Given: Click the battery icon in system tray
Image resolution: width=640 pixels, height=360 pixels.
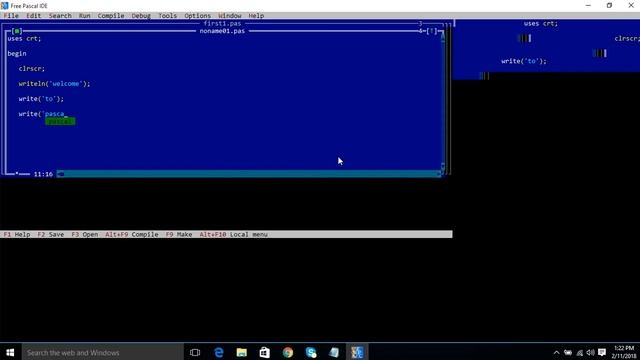Looking at the screenshot, I should [568, 352].
